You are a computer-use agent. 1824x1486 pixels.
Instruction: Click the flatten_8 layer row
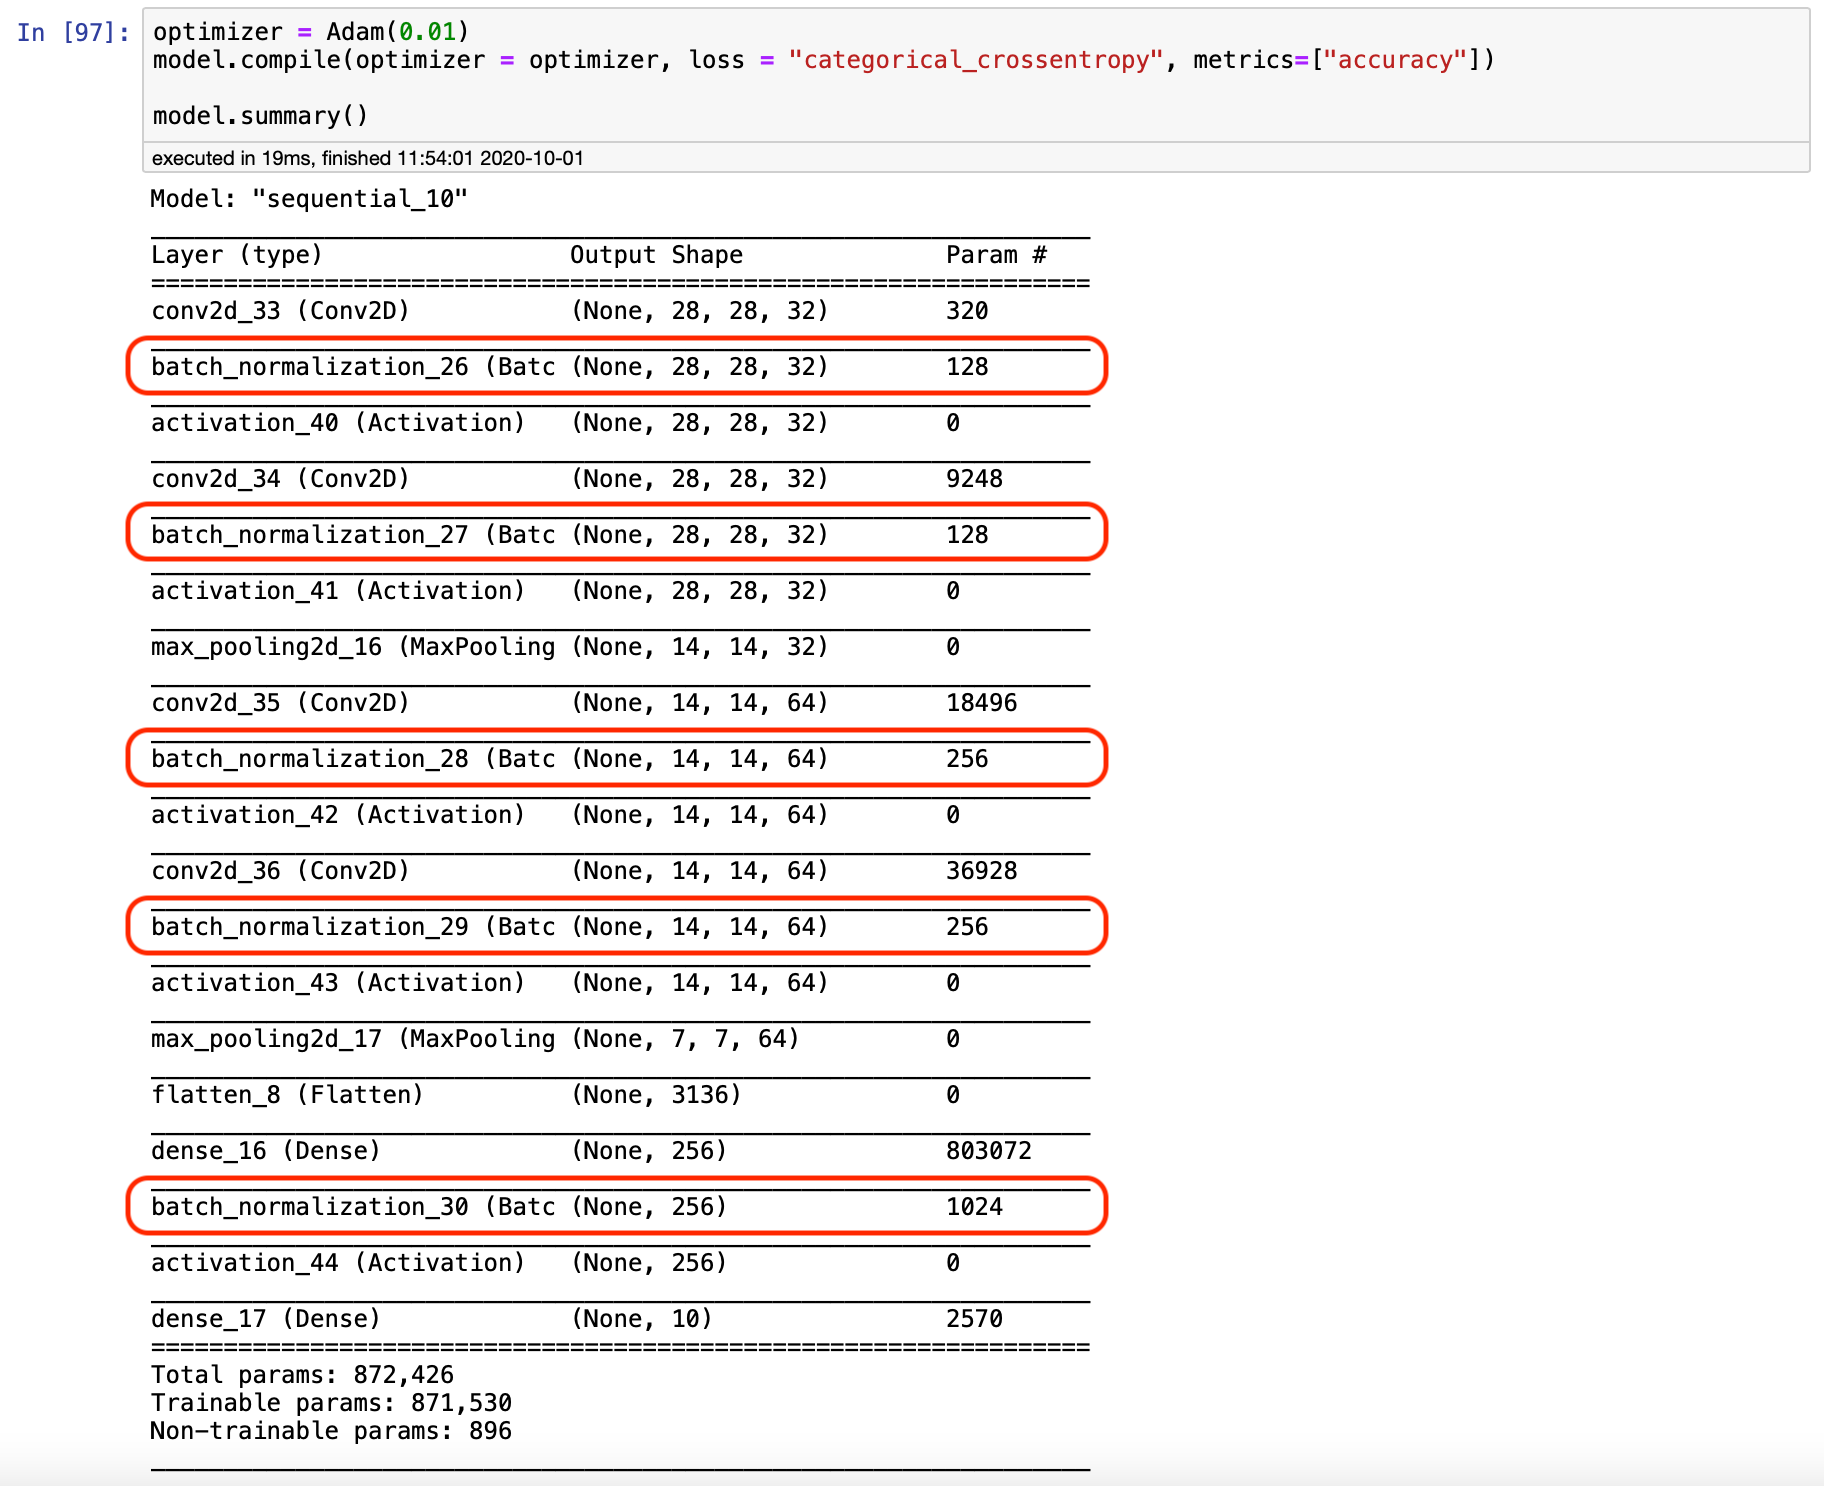290,1094
